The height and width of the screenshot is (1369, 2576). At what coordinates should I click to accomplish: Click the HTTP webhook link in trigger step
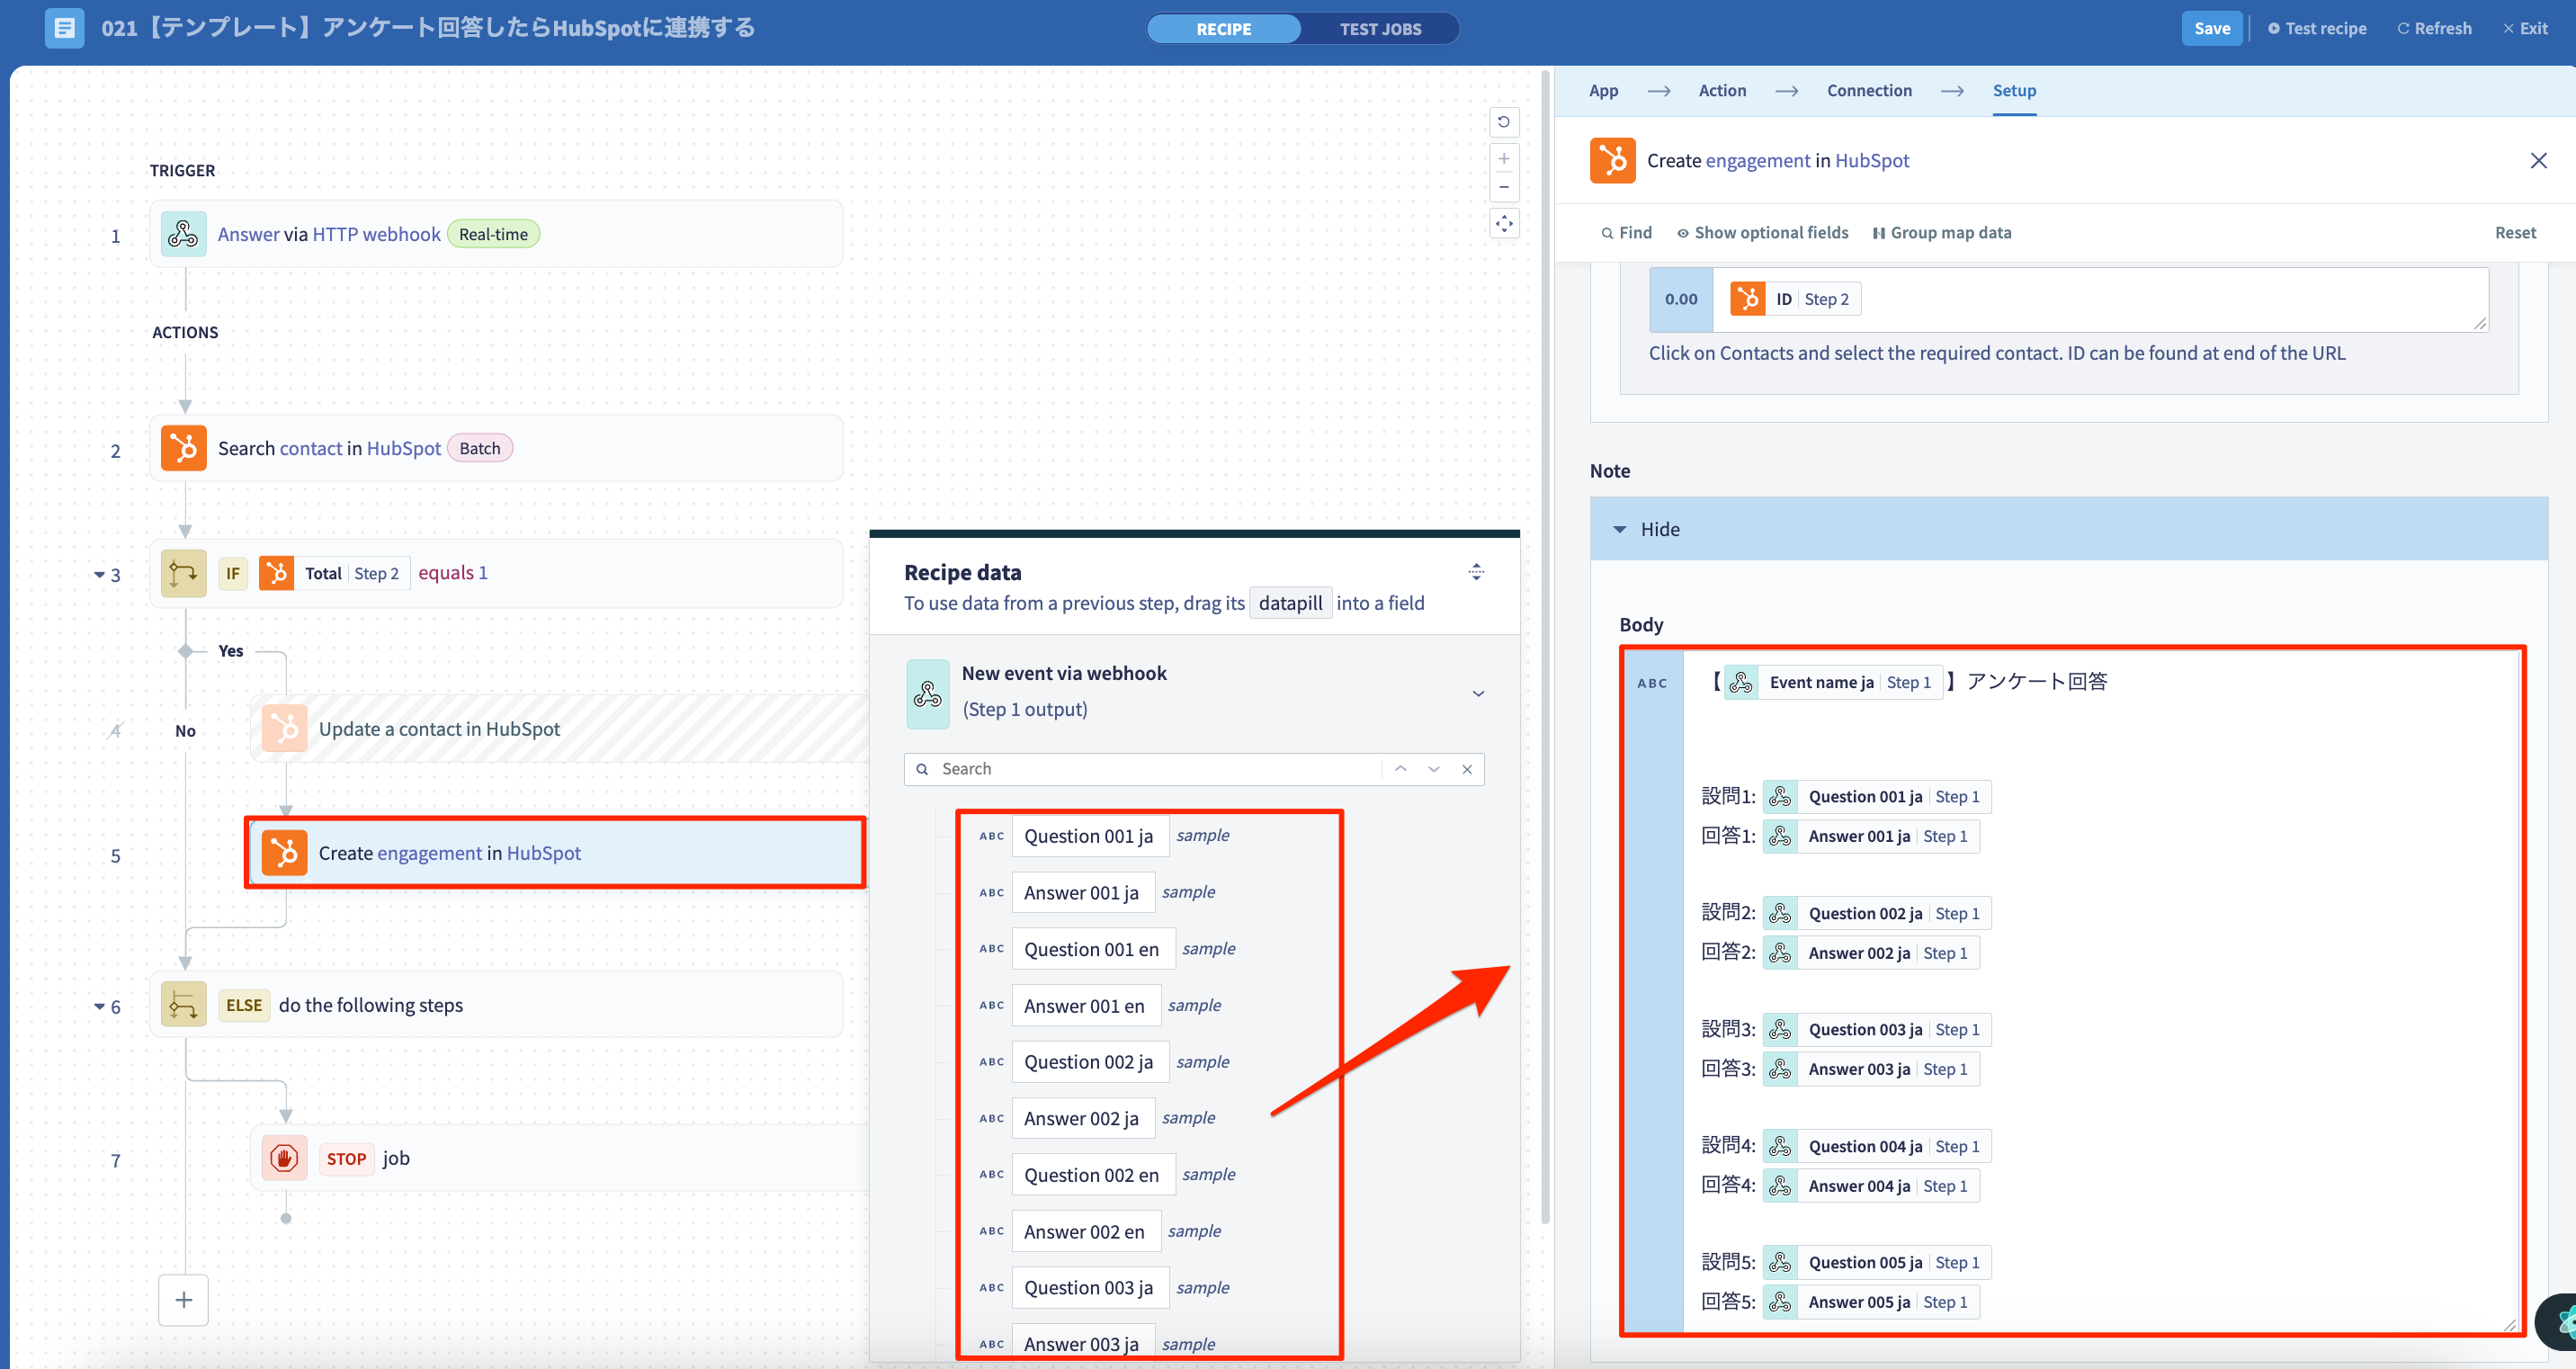(x=376, y=234)
